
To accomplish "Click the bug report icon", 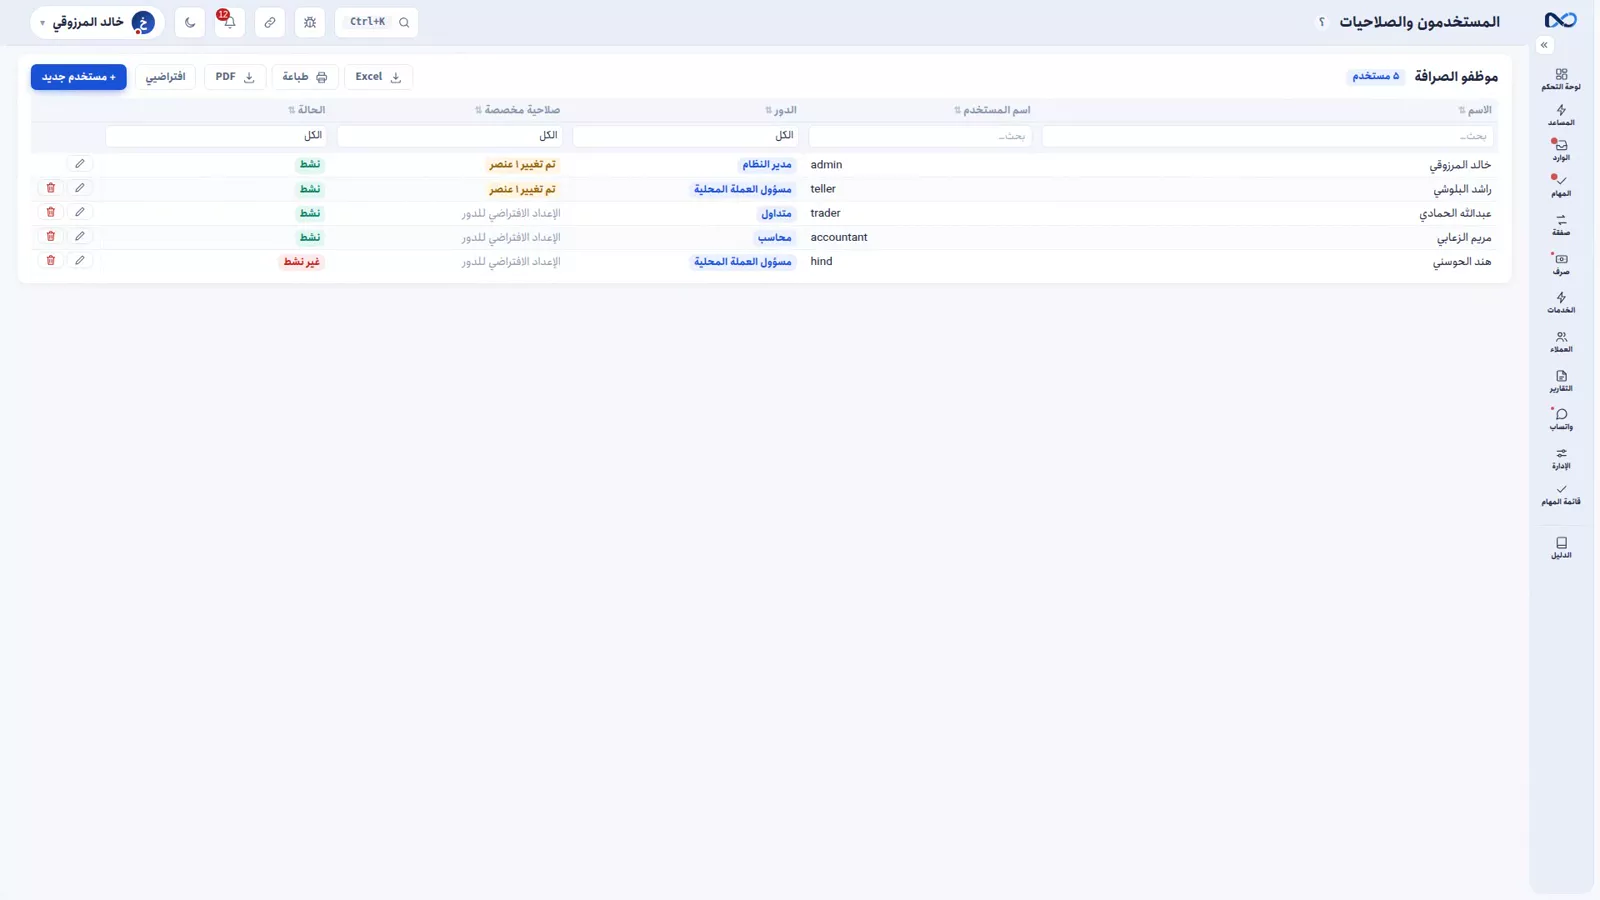I will 310,22.
